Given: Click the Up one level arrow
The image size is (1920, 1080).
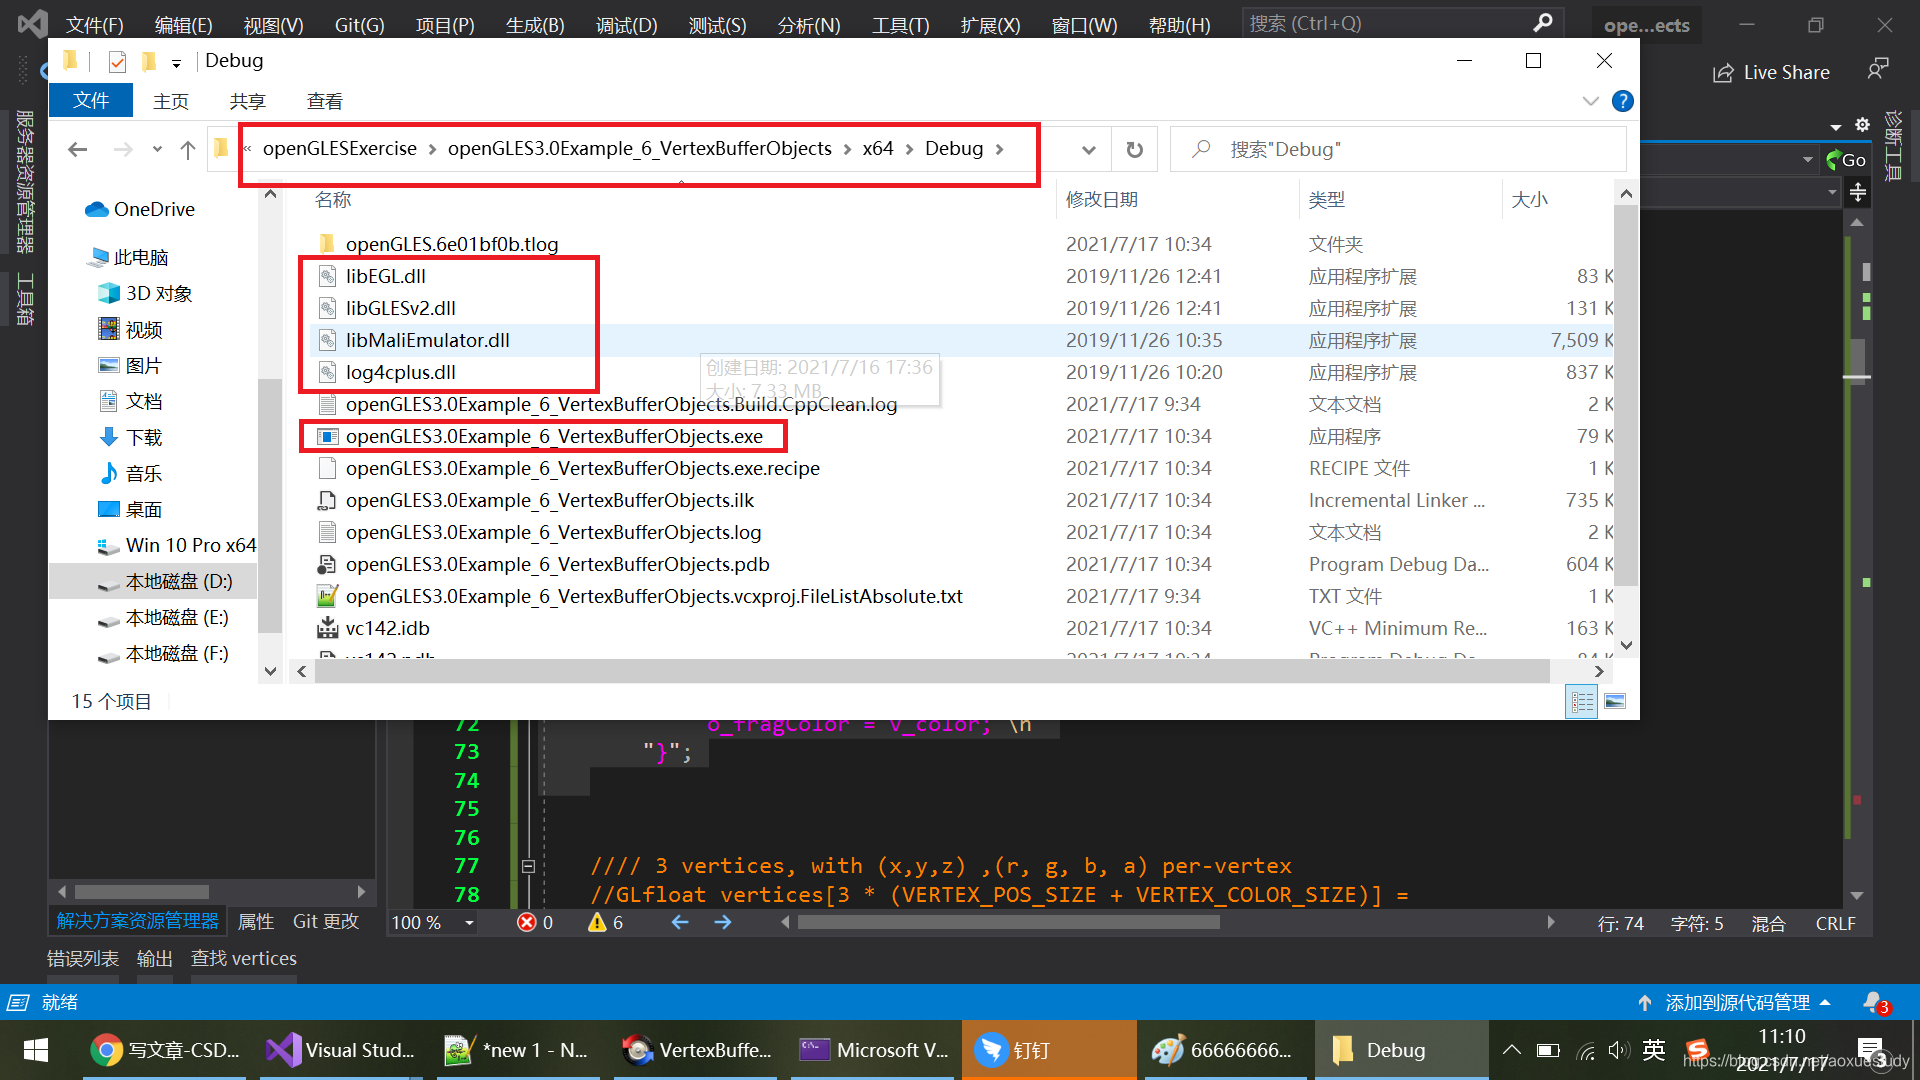Looking at the screenshot, I should 187,150.
